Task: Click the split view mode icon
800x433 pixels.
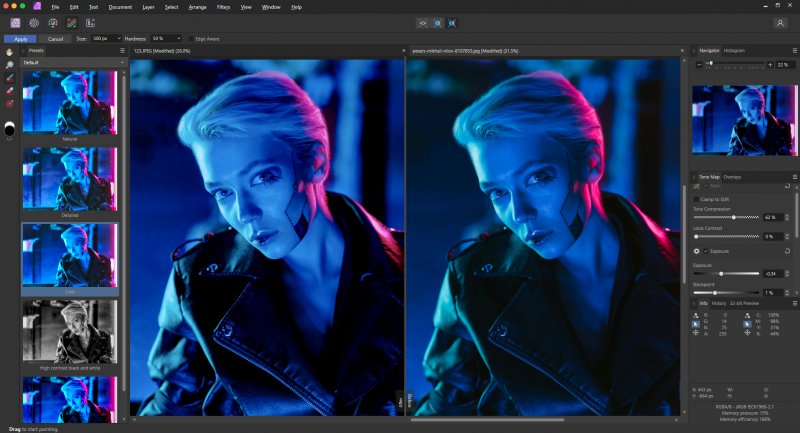Action: (x=438, y=23)
